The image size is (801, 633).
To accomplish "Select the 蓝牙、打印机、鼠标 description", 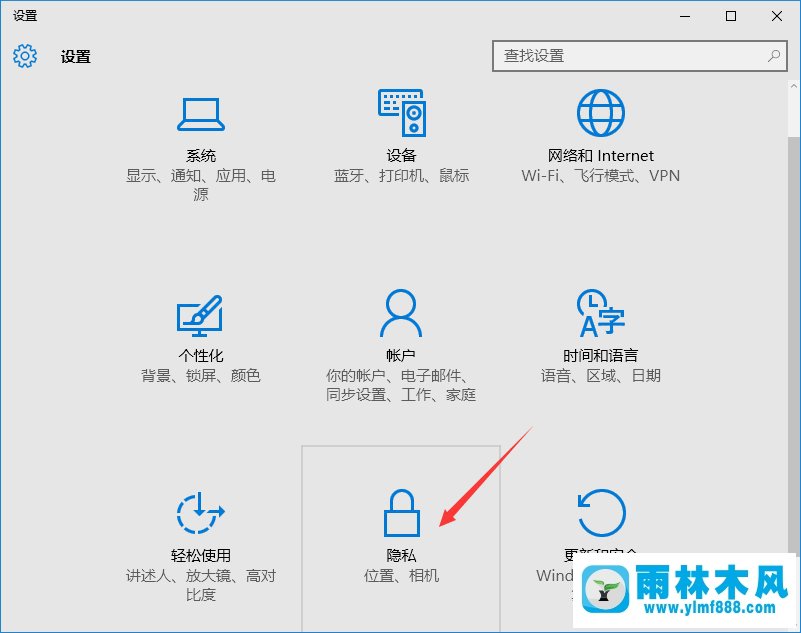I will [402, 176].
